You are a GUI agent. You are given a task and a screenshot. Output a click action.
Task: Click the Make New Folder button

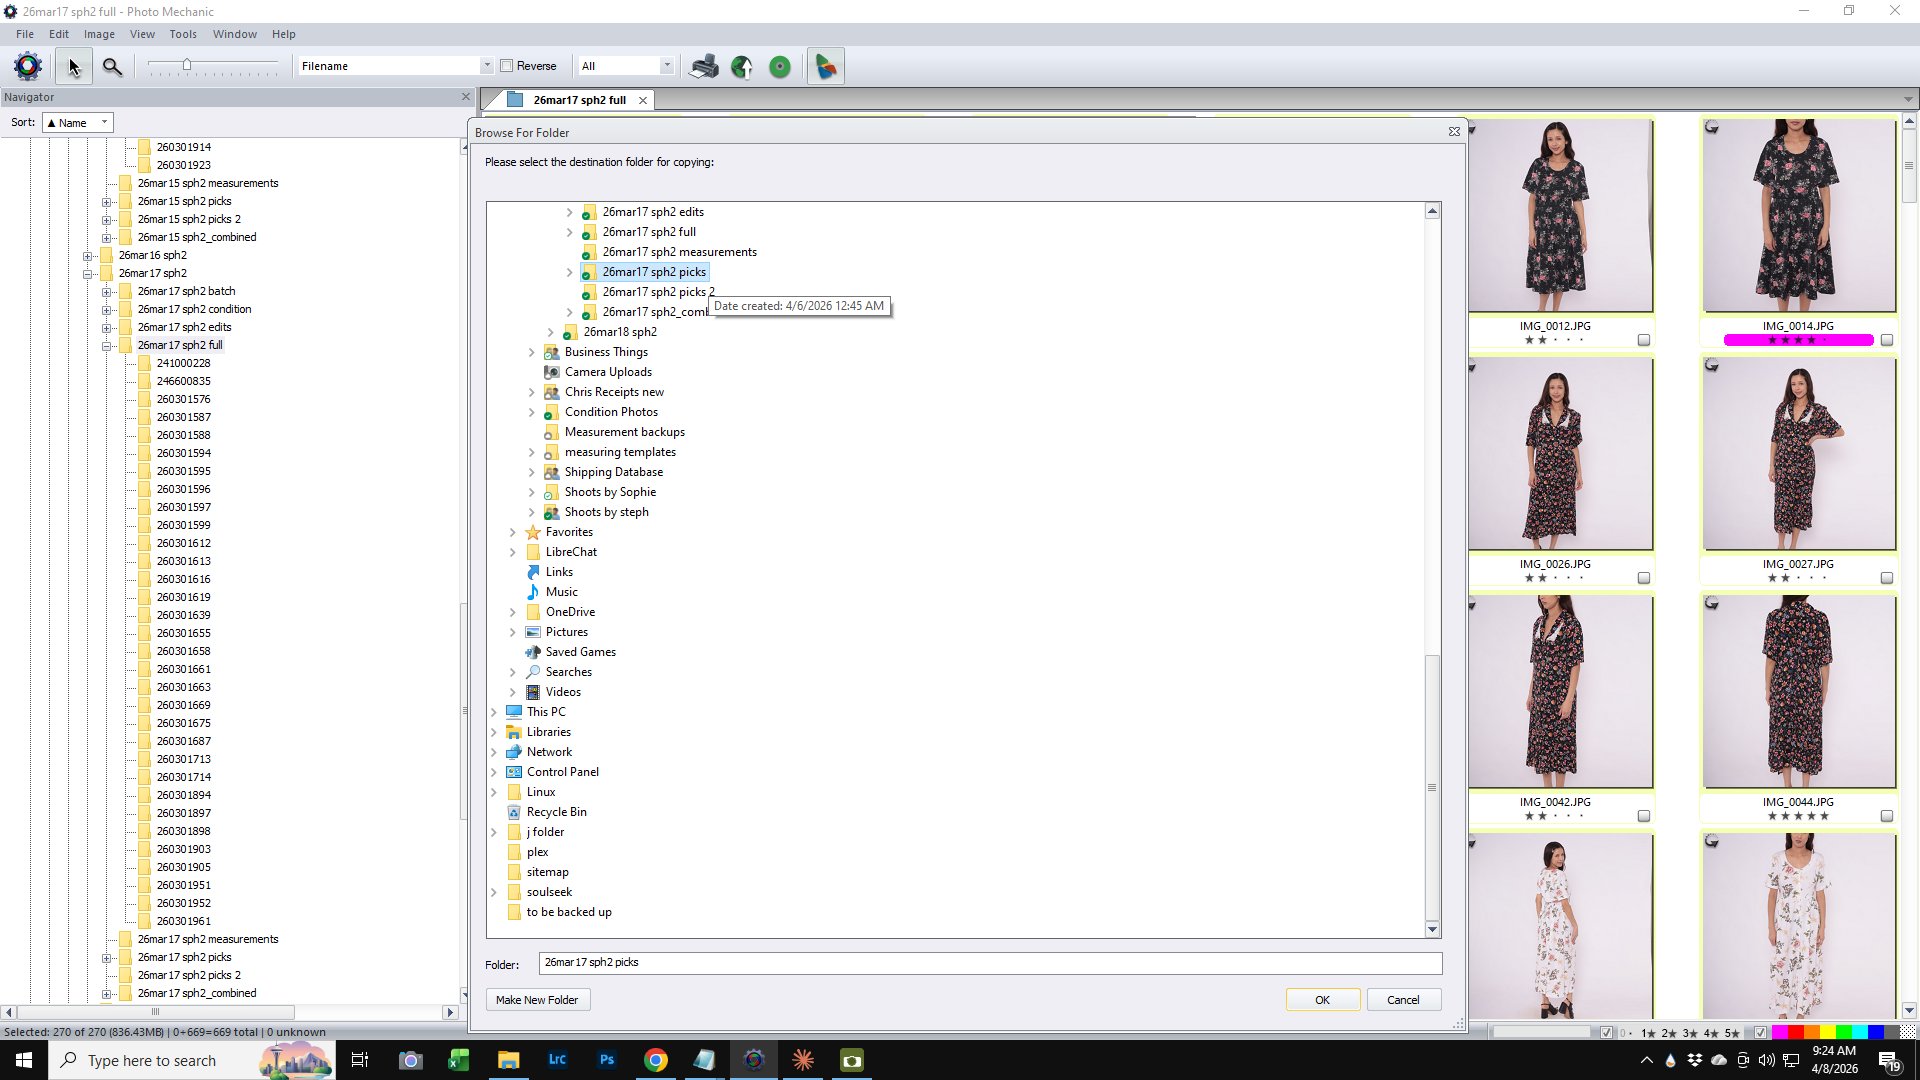(537, 1000)
